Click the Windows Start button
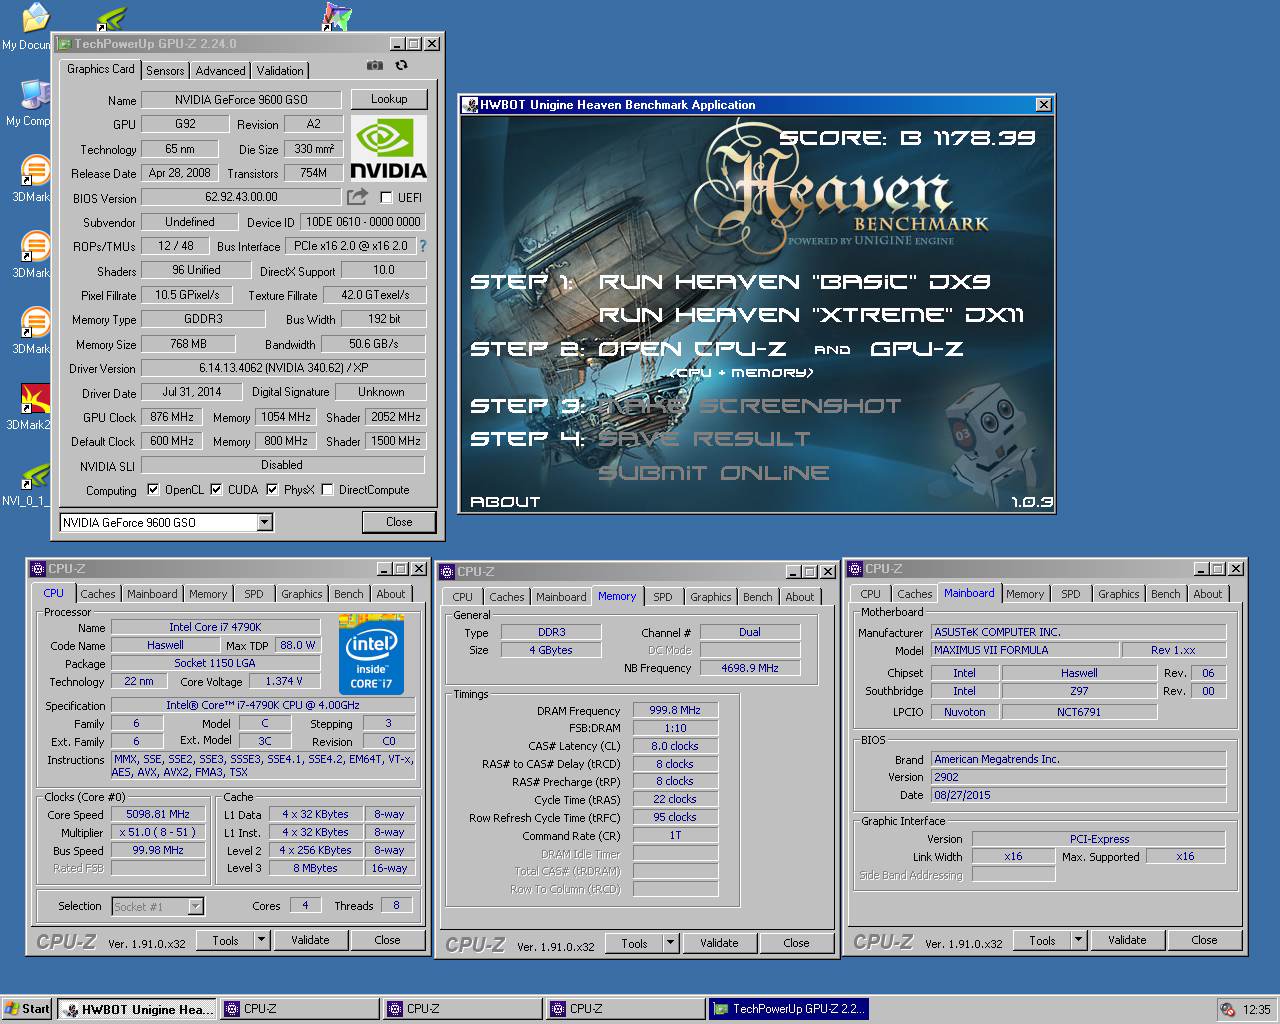Image resolution: width=1280 pixels, height=1024 pixels. click(27, 1009)
